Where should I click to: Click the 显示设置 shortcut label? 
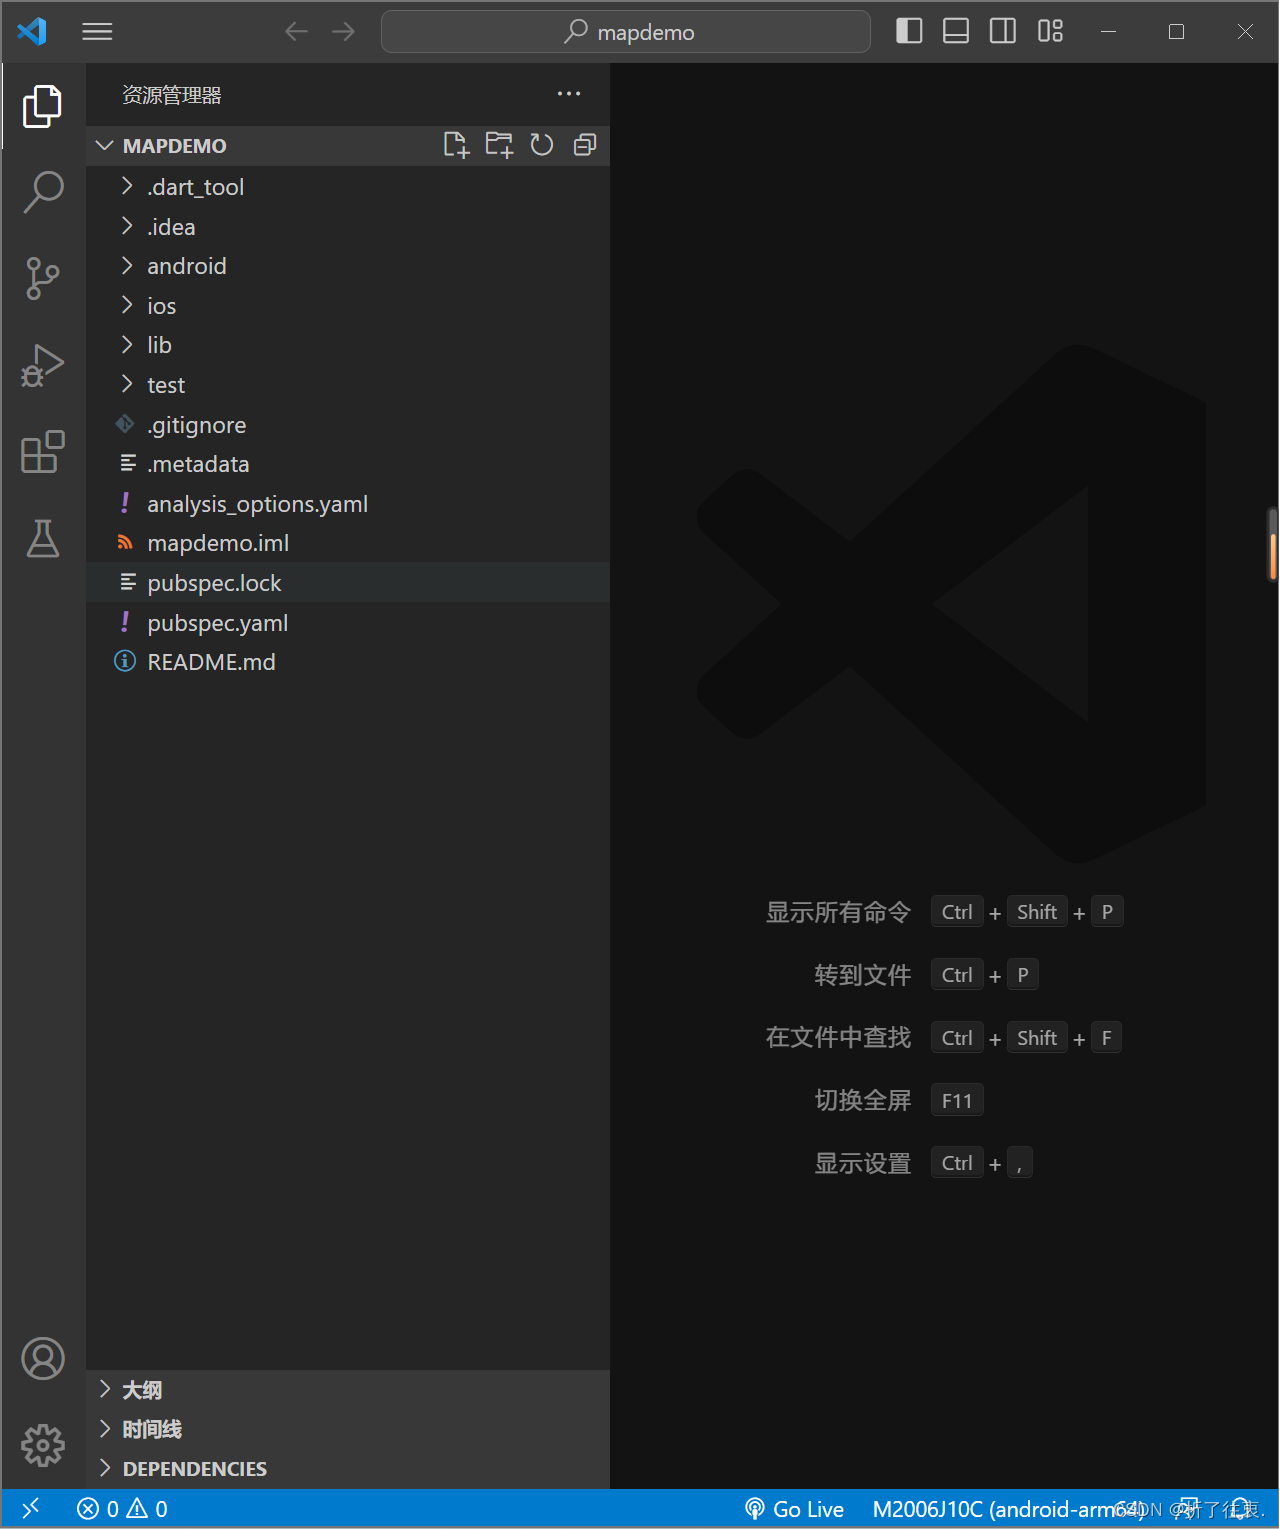[863, 1163]
